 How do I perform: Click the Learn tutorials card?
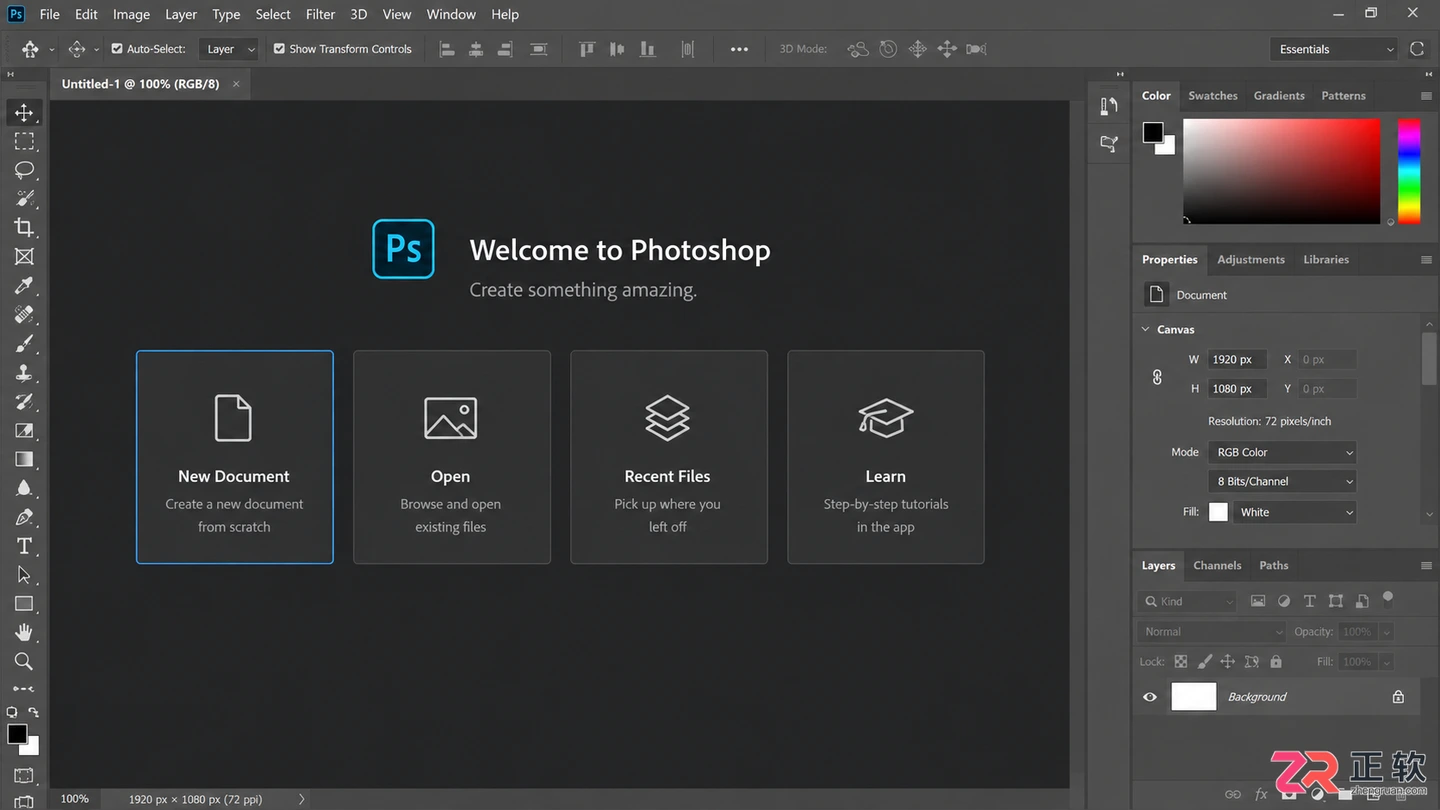pyautogui.click(x=885, y=457)
